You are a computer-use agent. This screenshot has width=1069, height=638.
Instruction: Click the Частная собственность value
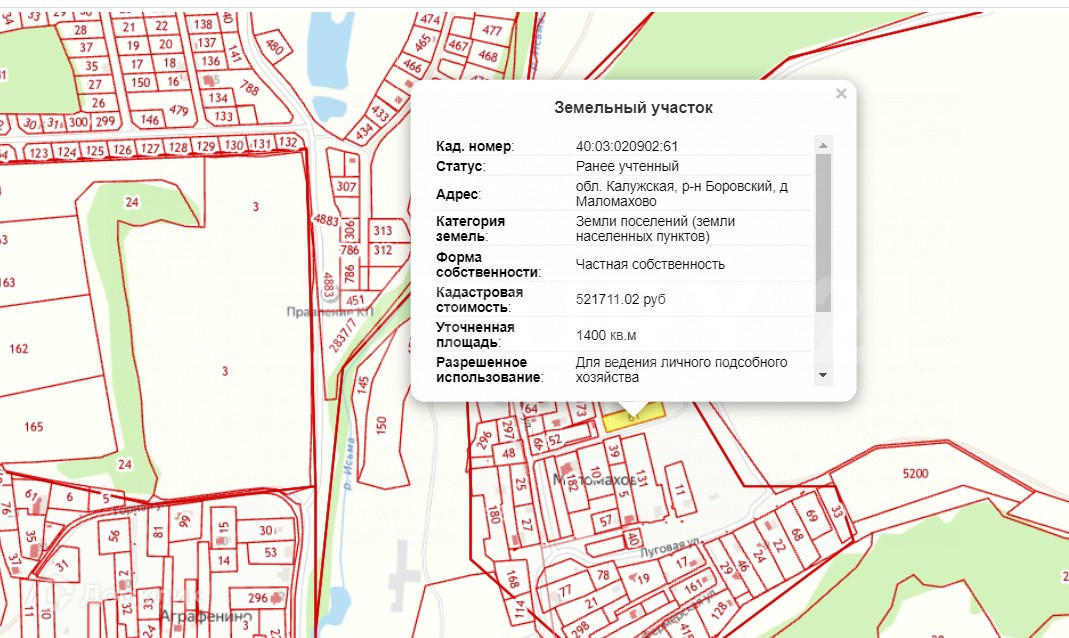pyautogui.click(x=650, y=264)
